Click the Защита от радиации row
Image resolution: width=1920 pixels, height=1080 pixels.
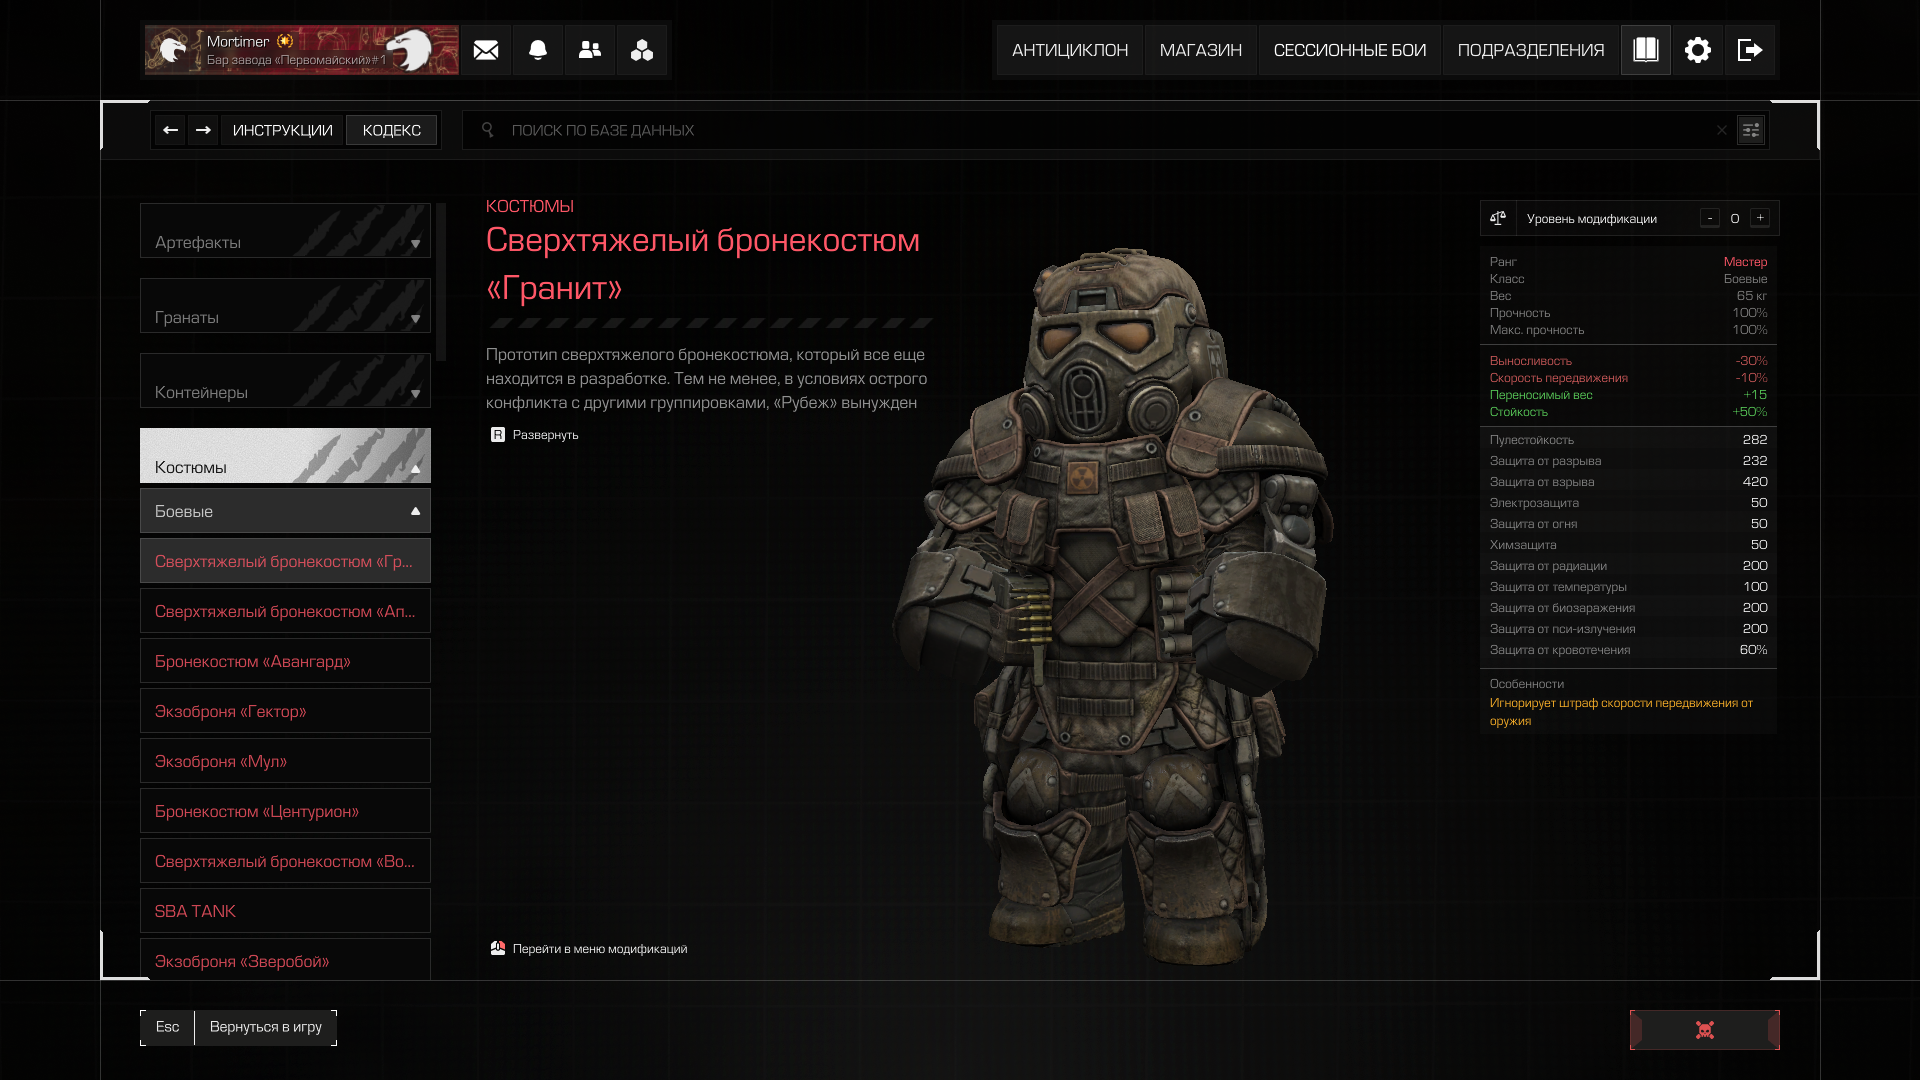click(1628, 566)
